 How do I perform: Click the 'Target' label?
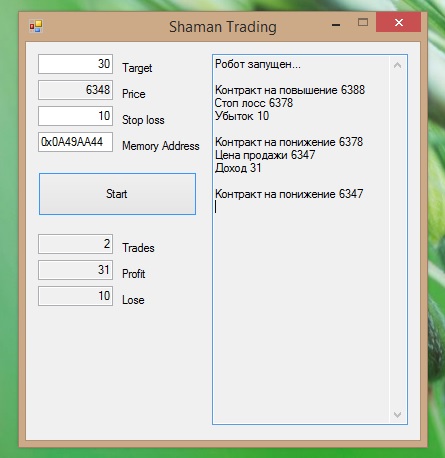tap(137, 68)
